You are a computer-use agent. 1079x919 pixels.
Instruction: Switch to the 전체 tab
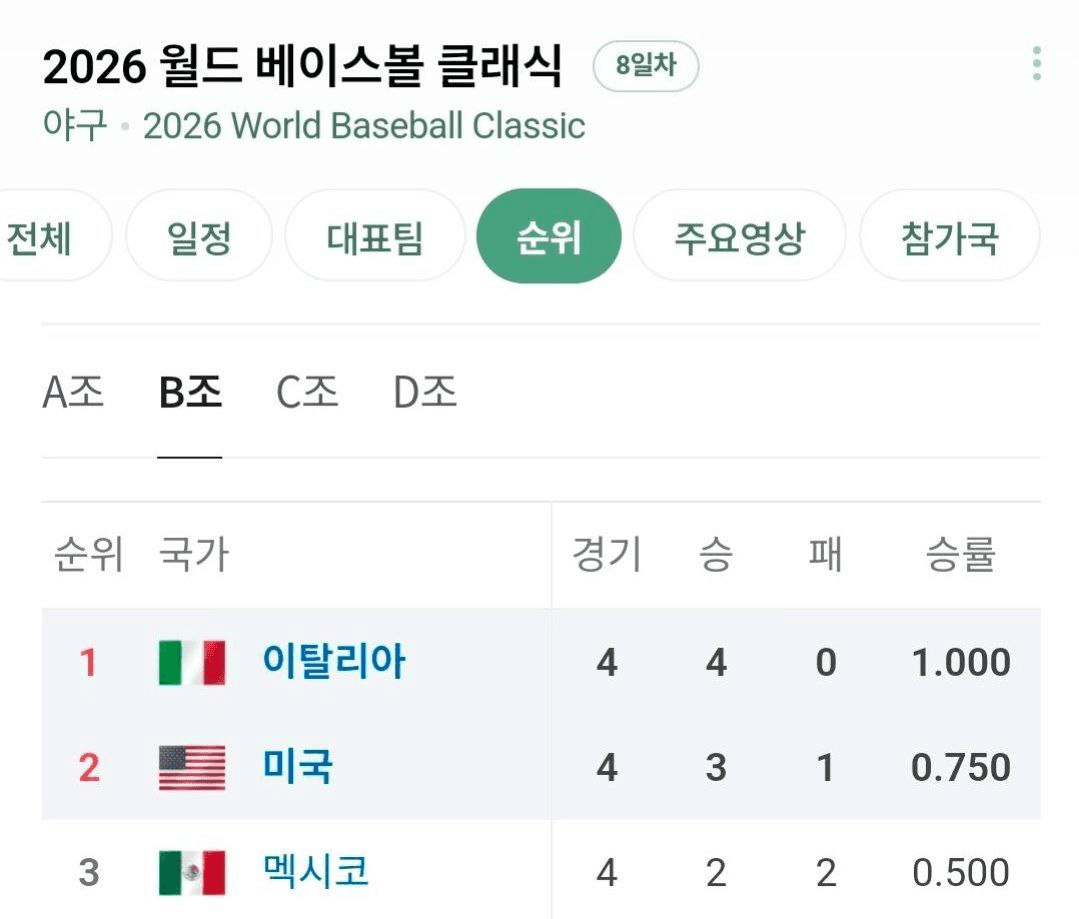coord(42,238)
